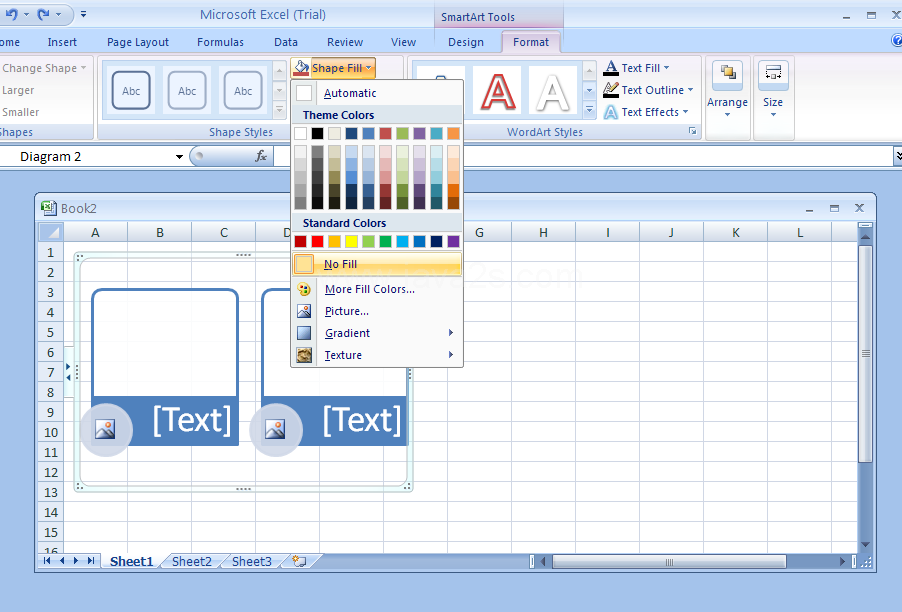Click the Shape Fill paint bucket icon
The image size is (902, 612).
(x=301, y=68)
